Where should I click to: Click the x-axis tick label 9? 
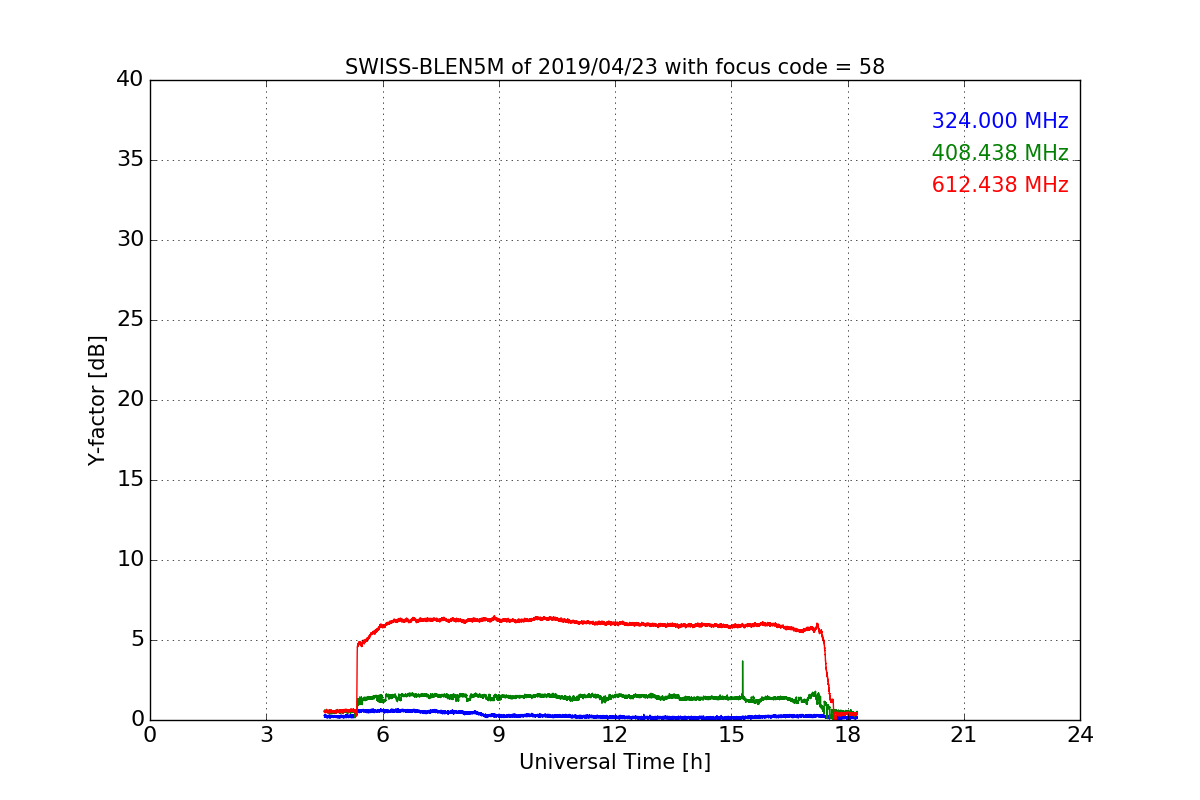(x=499, y=735)
